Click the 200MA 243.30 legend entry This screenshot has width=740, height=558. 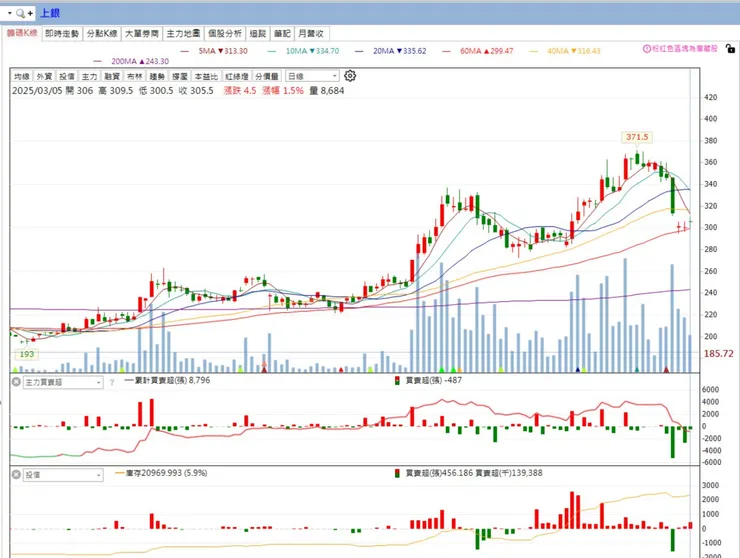pyautogui.click(x=131, y=61)
